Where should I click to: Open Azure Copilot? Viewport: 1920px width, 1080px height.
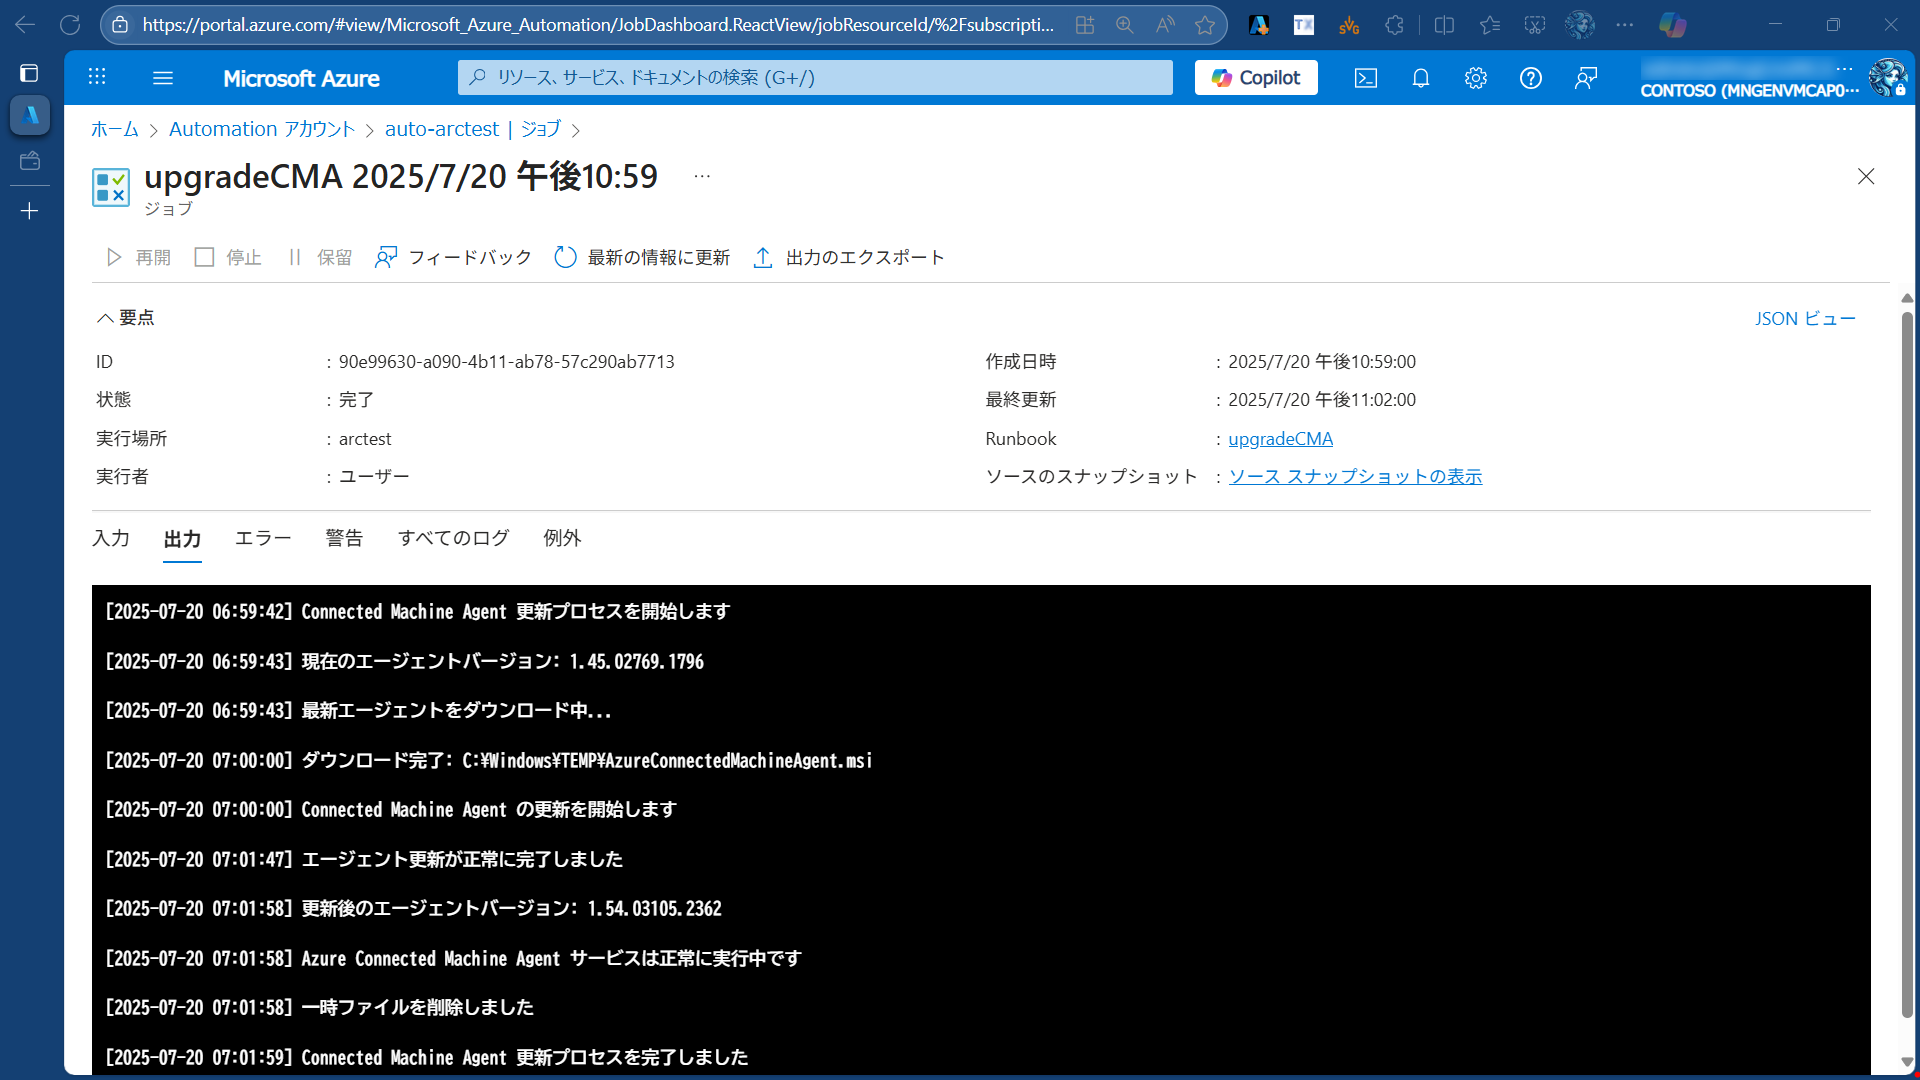pos(1255,77)
